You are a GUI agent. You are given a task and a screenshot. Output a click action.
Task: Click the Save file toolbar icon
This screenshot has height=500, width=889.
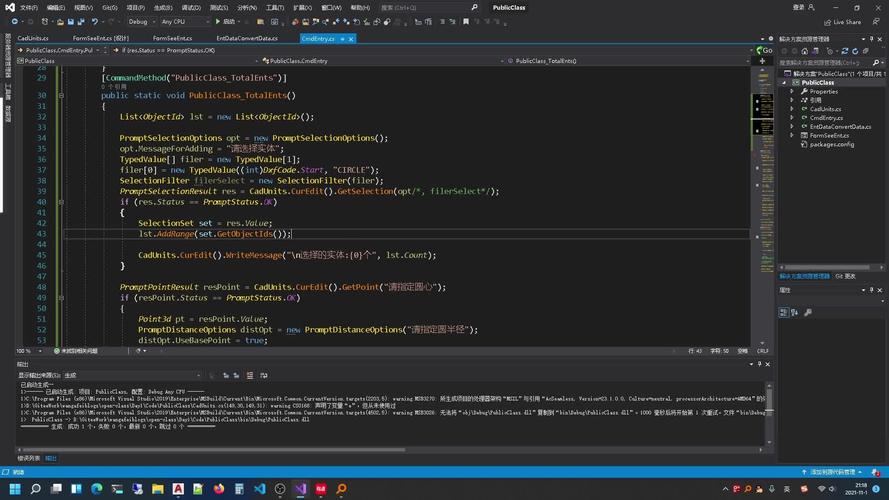pyautogui.click(x=71, y=22)
